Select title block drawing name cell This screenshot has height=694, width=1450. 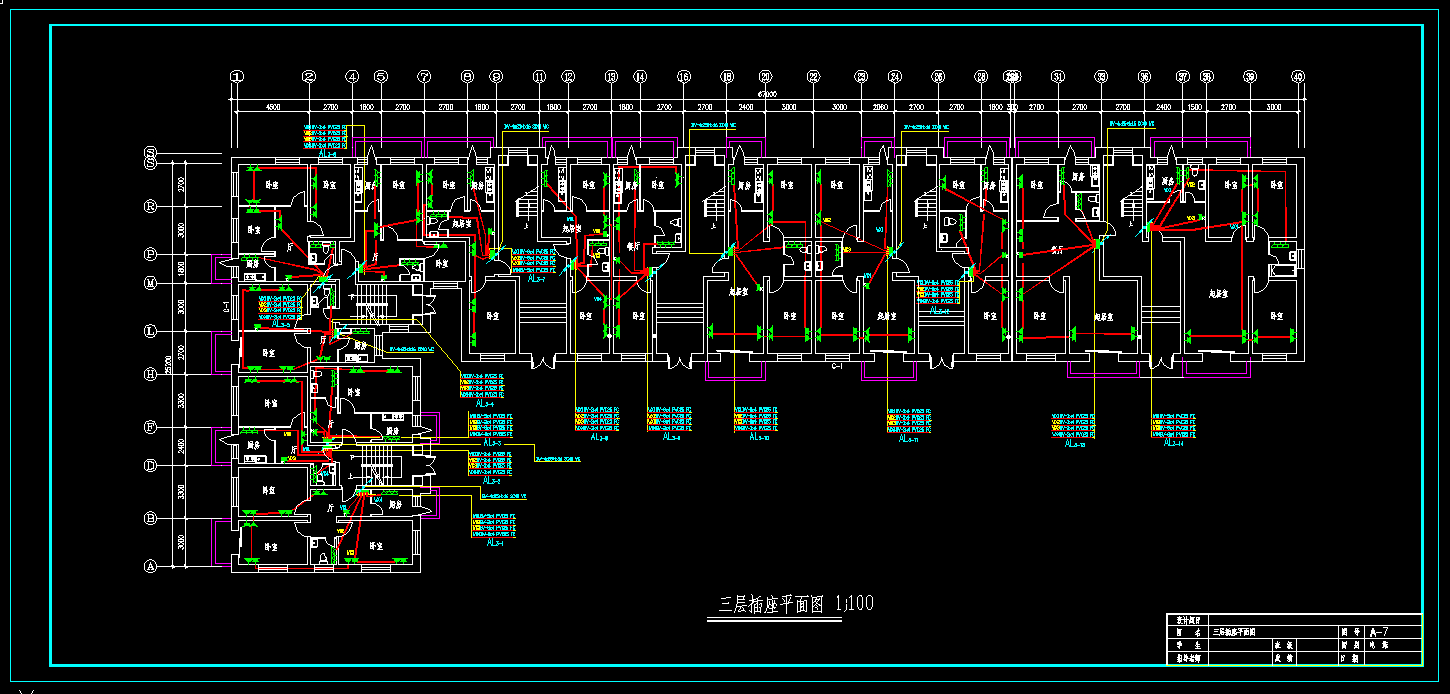1273,632
